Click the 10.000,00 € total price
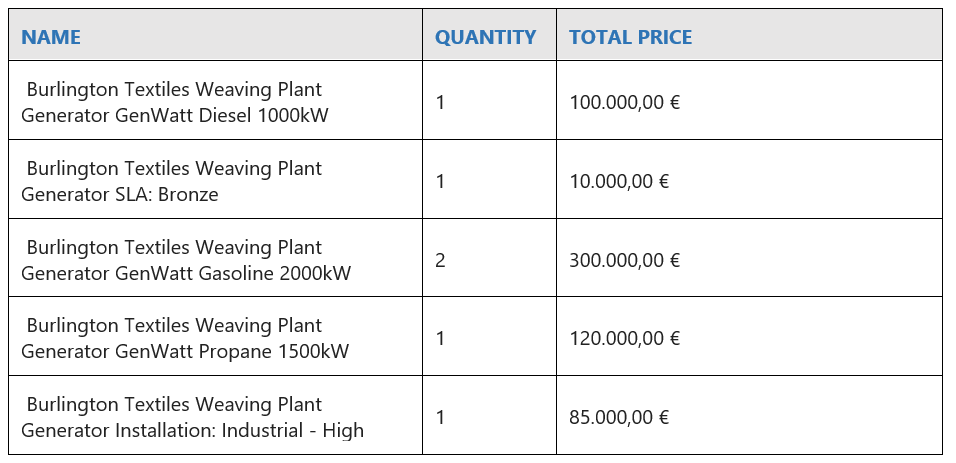The width and height of the screenshot is (956, 463). coord(619,181)
